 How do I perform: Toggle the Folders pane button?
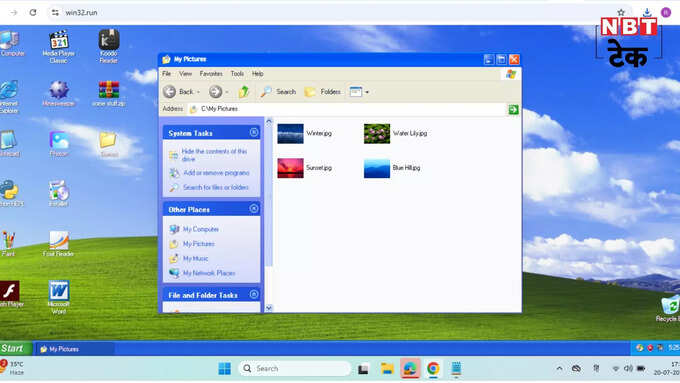pyautogui.click(x=323, y=92)
